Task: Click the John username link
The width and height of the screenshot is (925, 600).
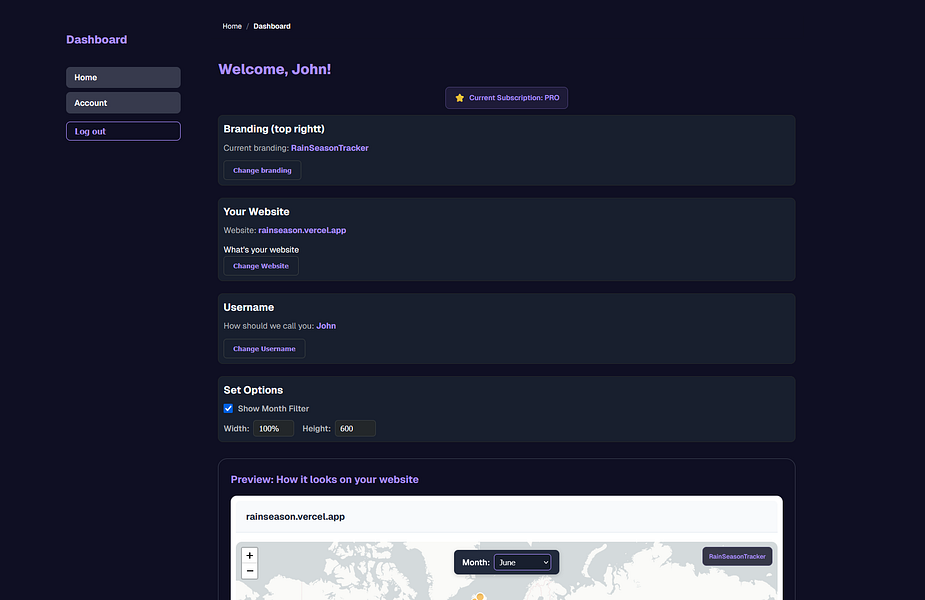Action: (326, 325)
